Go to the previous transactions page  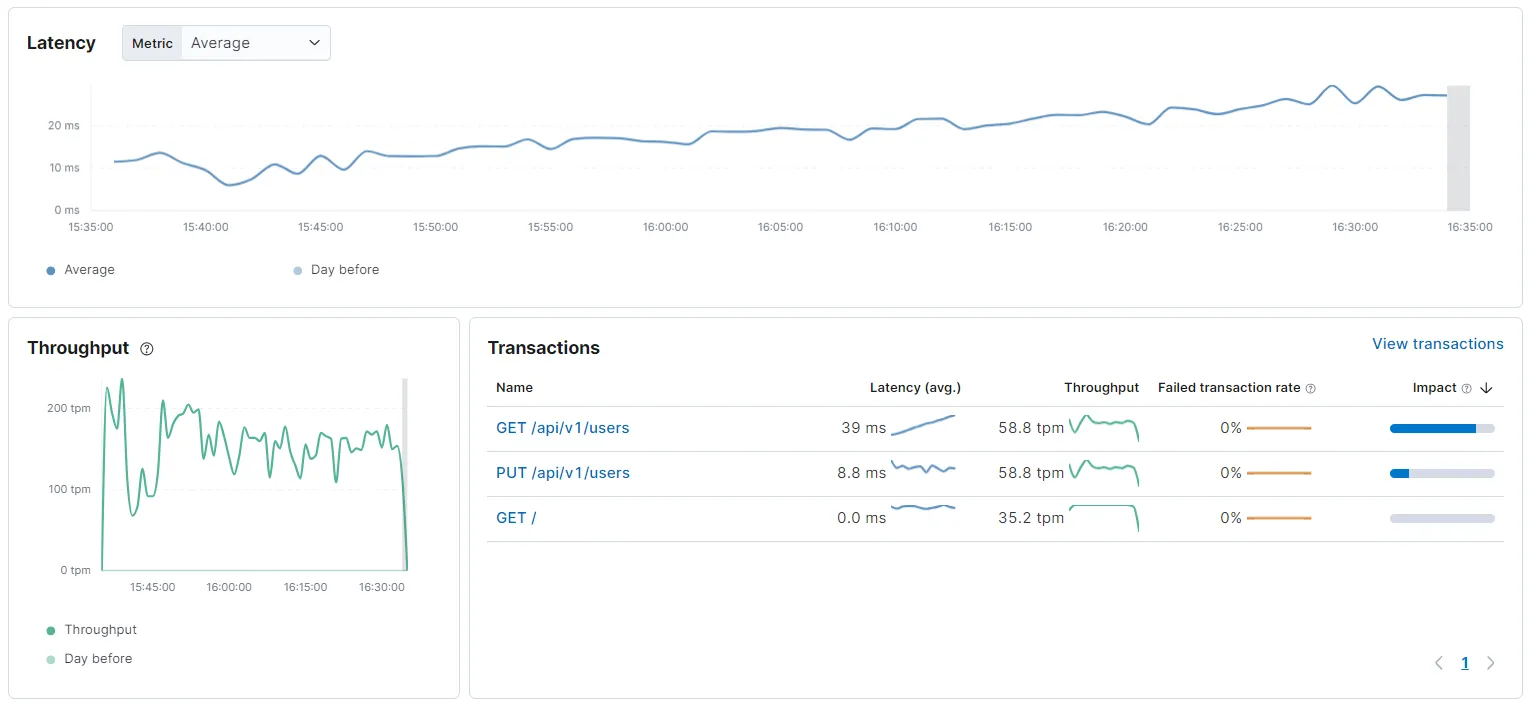1439,663
